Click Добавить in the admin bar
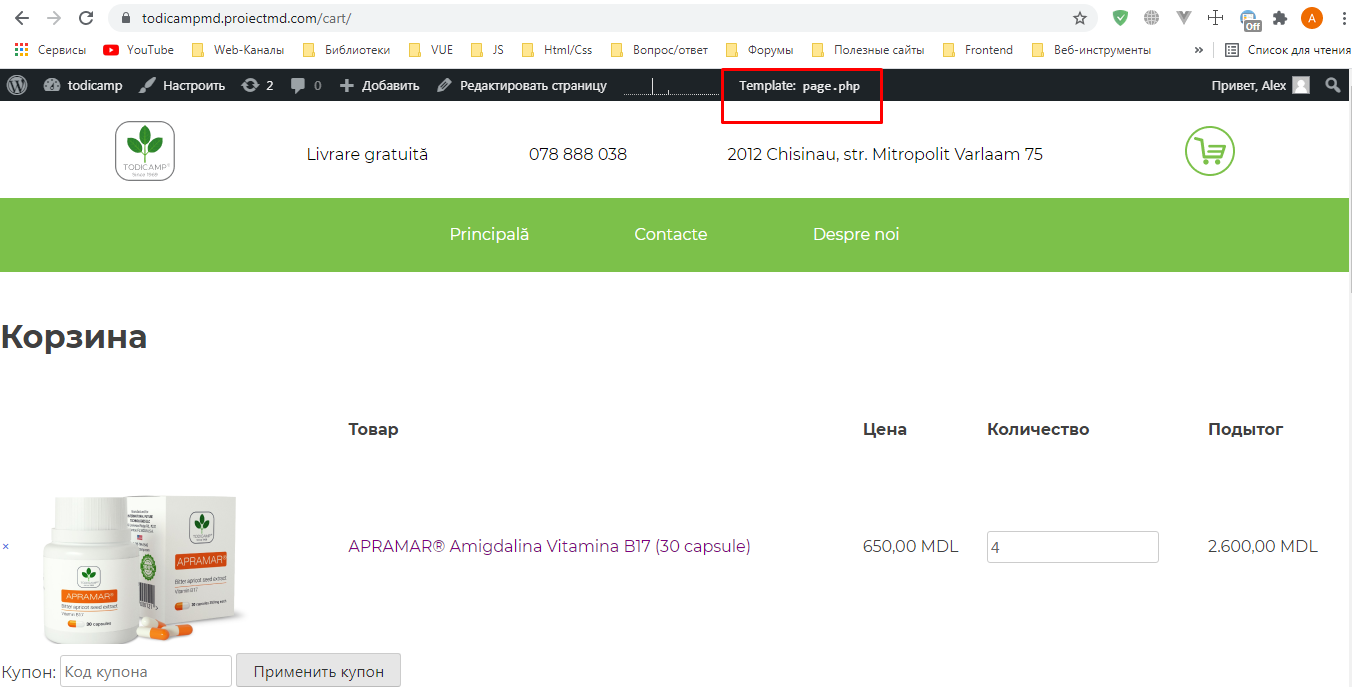This screenshot has height=687, width=1352. point(379,85)
